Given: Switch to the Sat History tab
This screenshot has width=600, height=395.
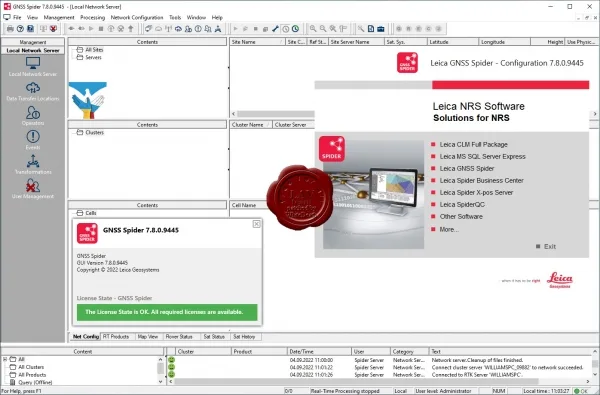Looking at the screenshot, I should pyautogui.click(x=244, y=336).
